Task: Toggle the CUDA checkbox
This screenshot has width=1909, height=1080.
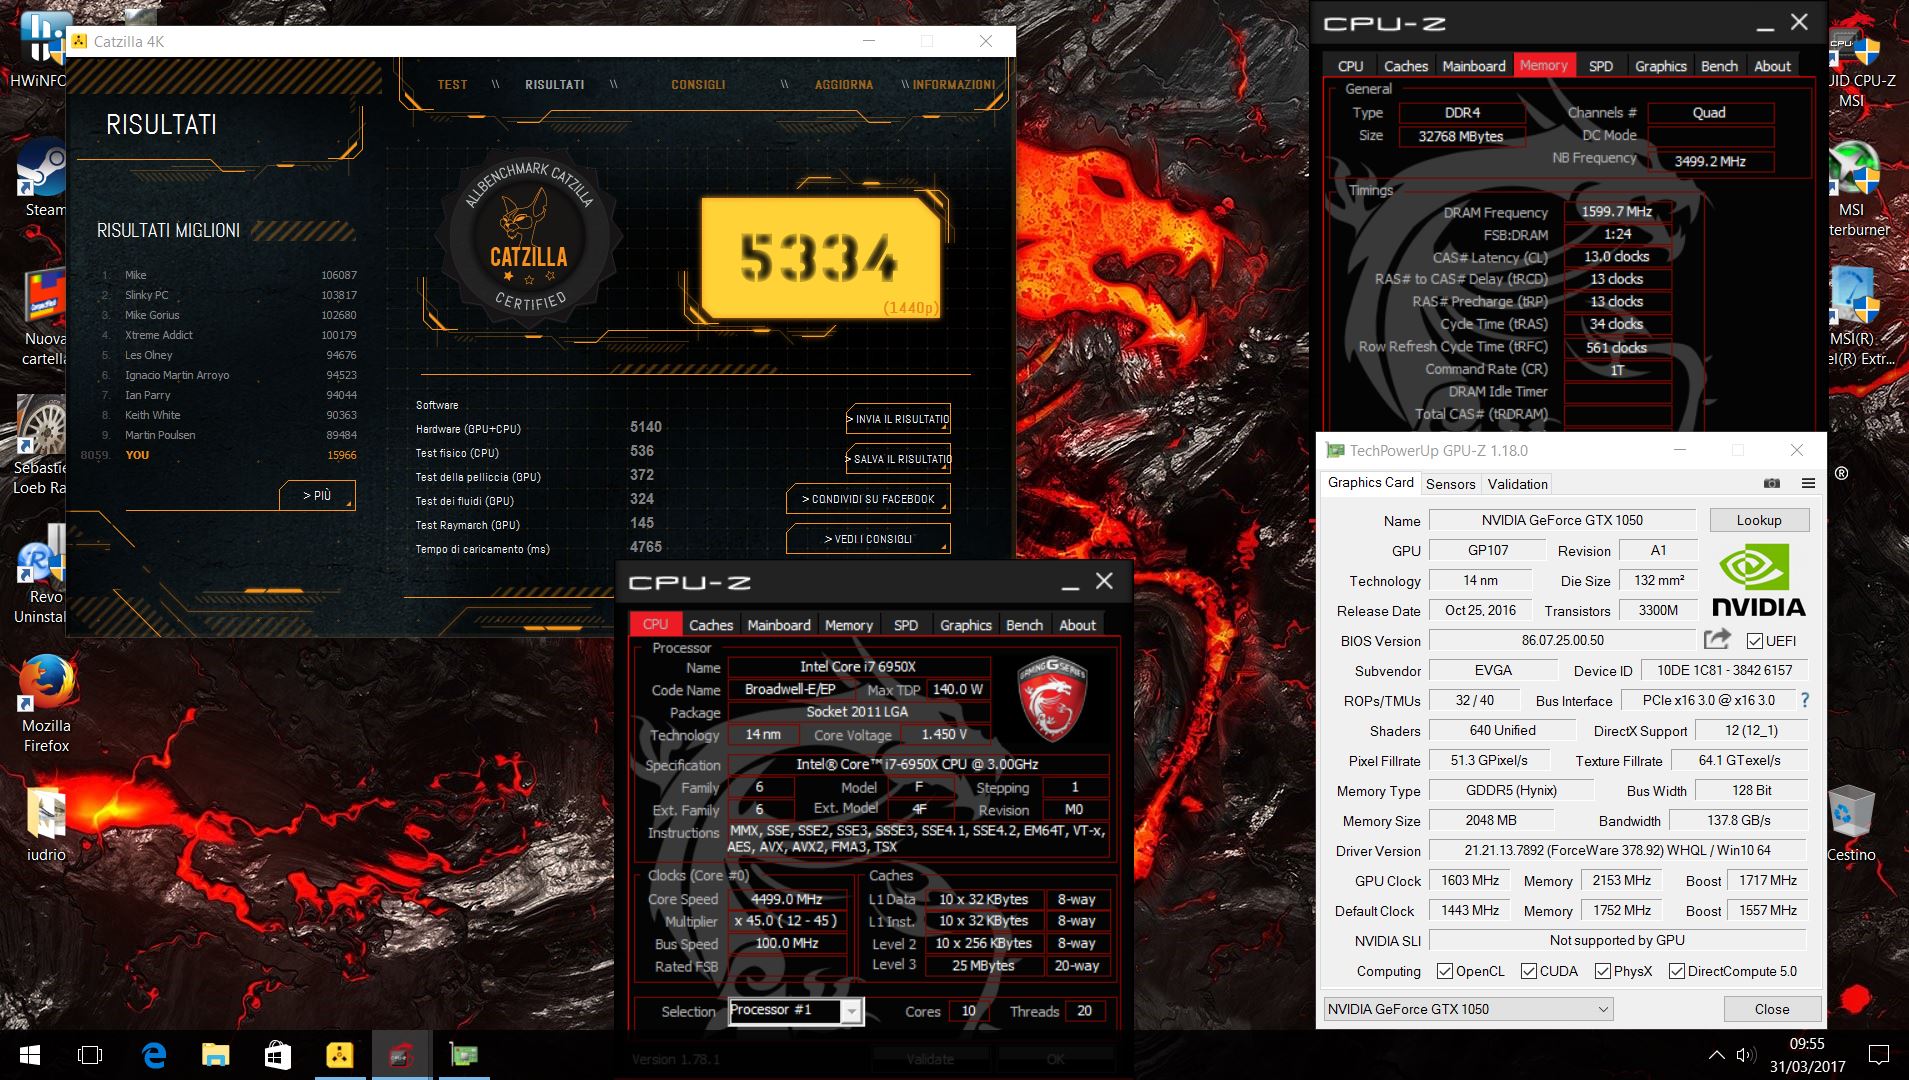Action: coord(1528,971)
